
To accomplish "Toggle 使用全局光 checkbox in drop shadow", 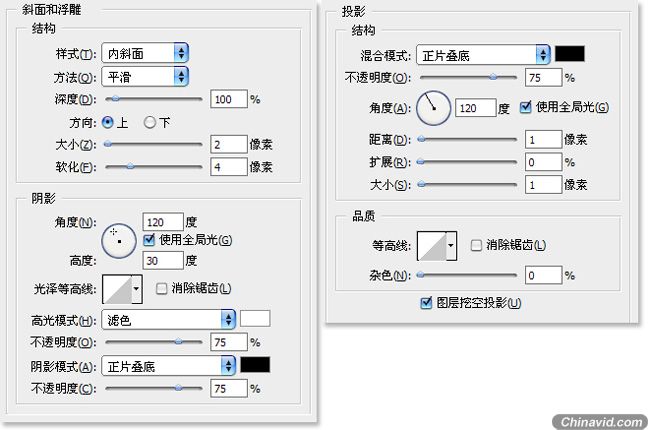I will 526,107.
